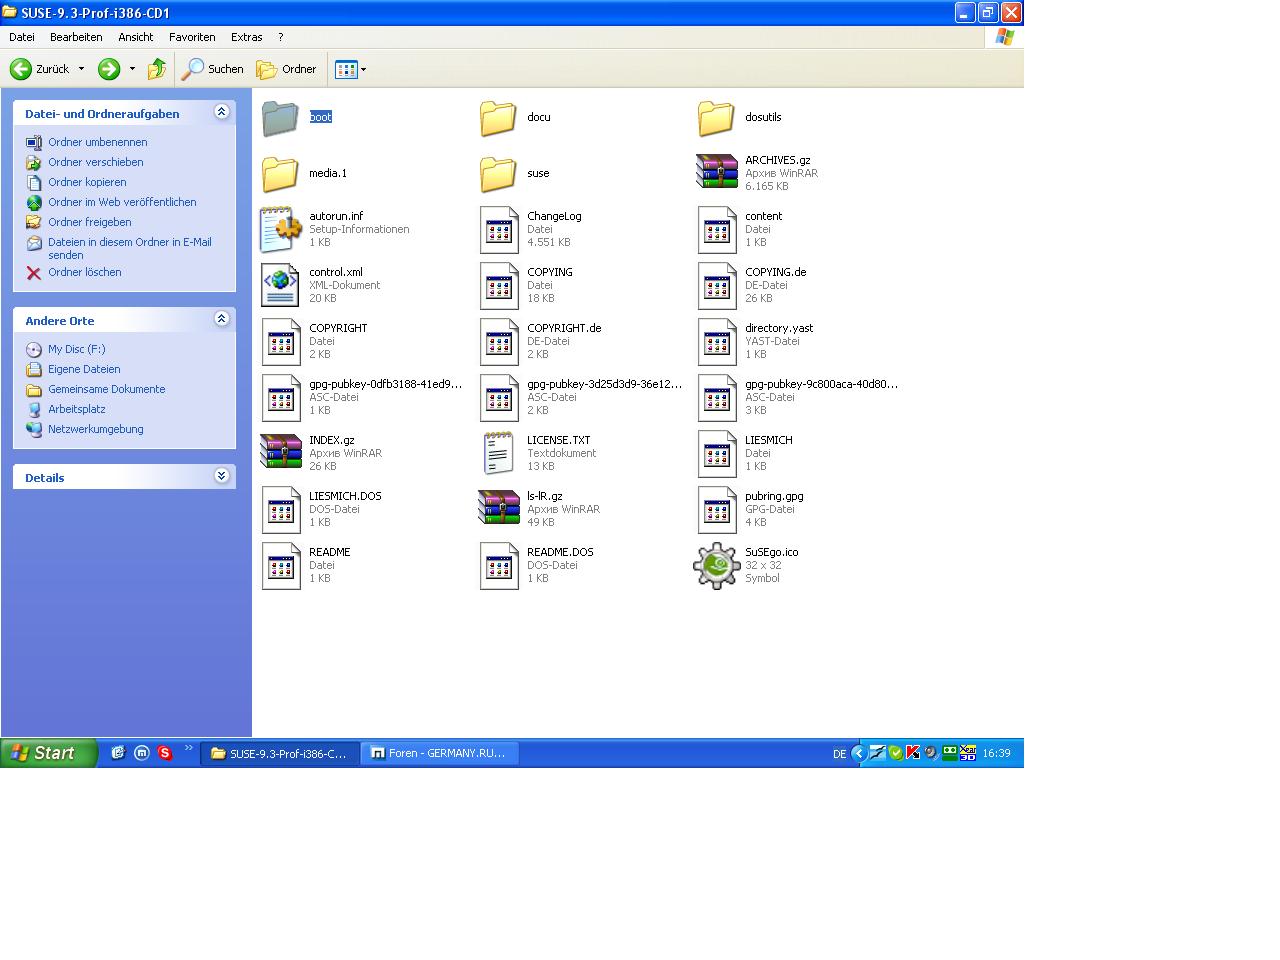Open the Extras menu
This screenshot has height=960, width=1280.
247,37
